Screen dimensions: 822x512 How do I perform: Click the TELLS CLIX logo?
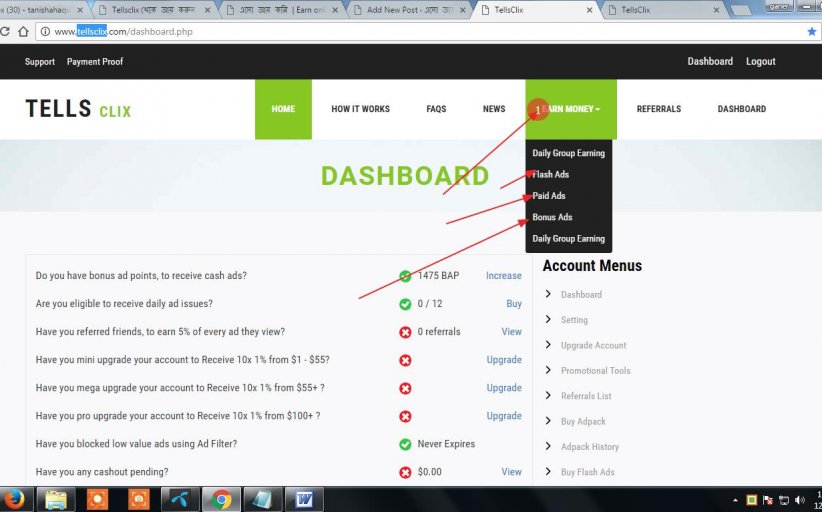(x=78, y=109)
